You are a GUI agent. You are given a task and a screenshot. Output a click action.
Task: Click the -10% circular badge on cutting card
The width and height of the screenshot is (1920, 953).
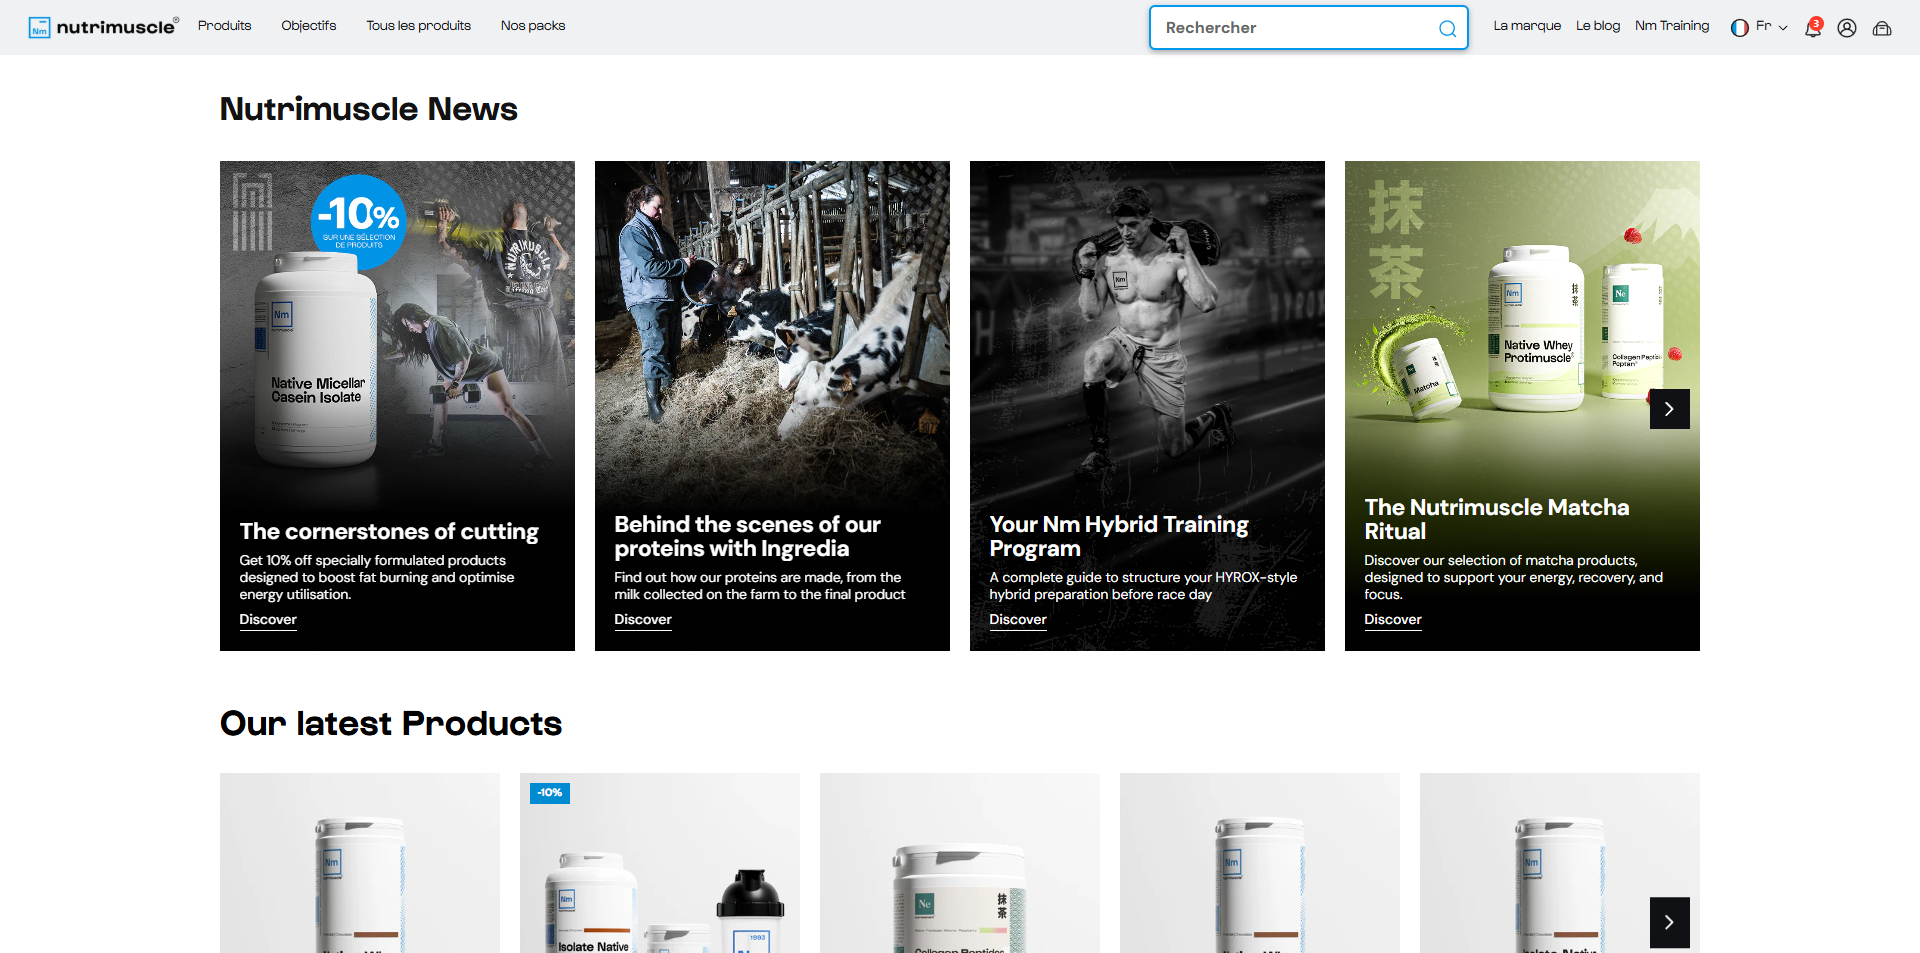[359, 222]
